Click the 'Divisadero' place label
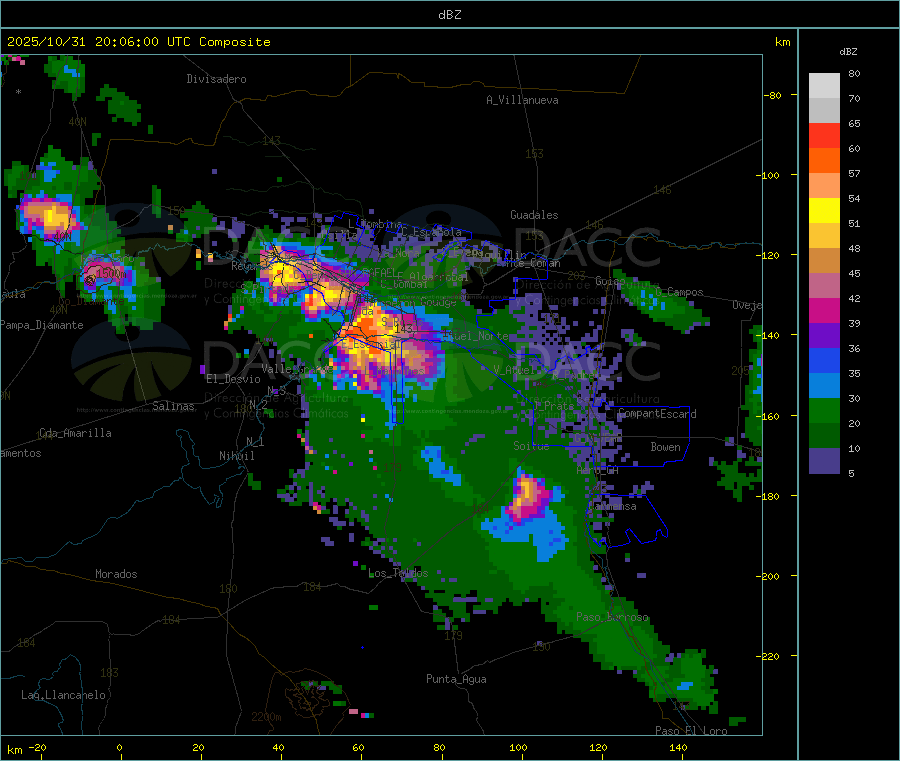 tap(216, 79)
